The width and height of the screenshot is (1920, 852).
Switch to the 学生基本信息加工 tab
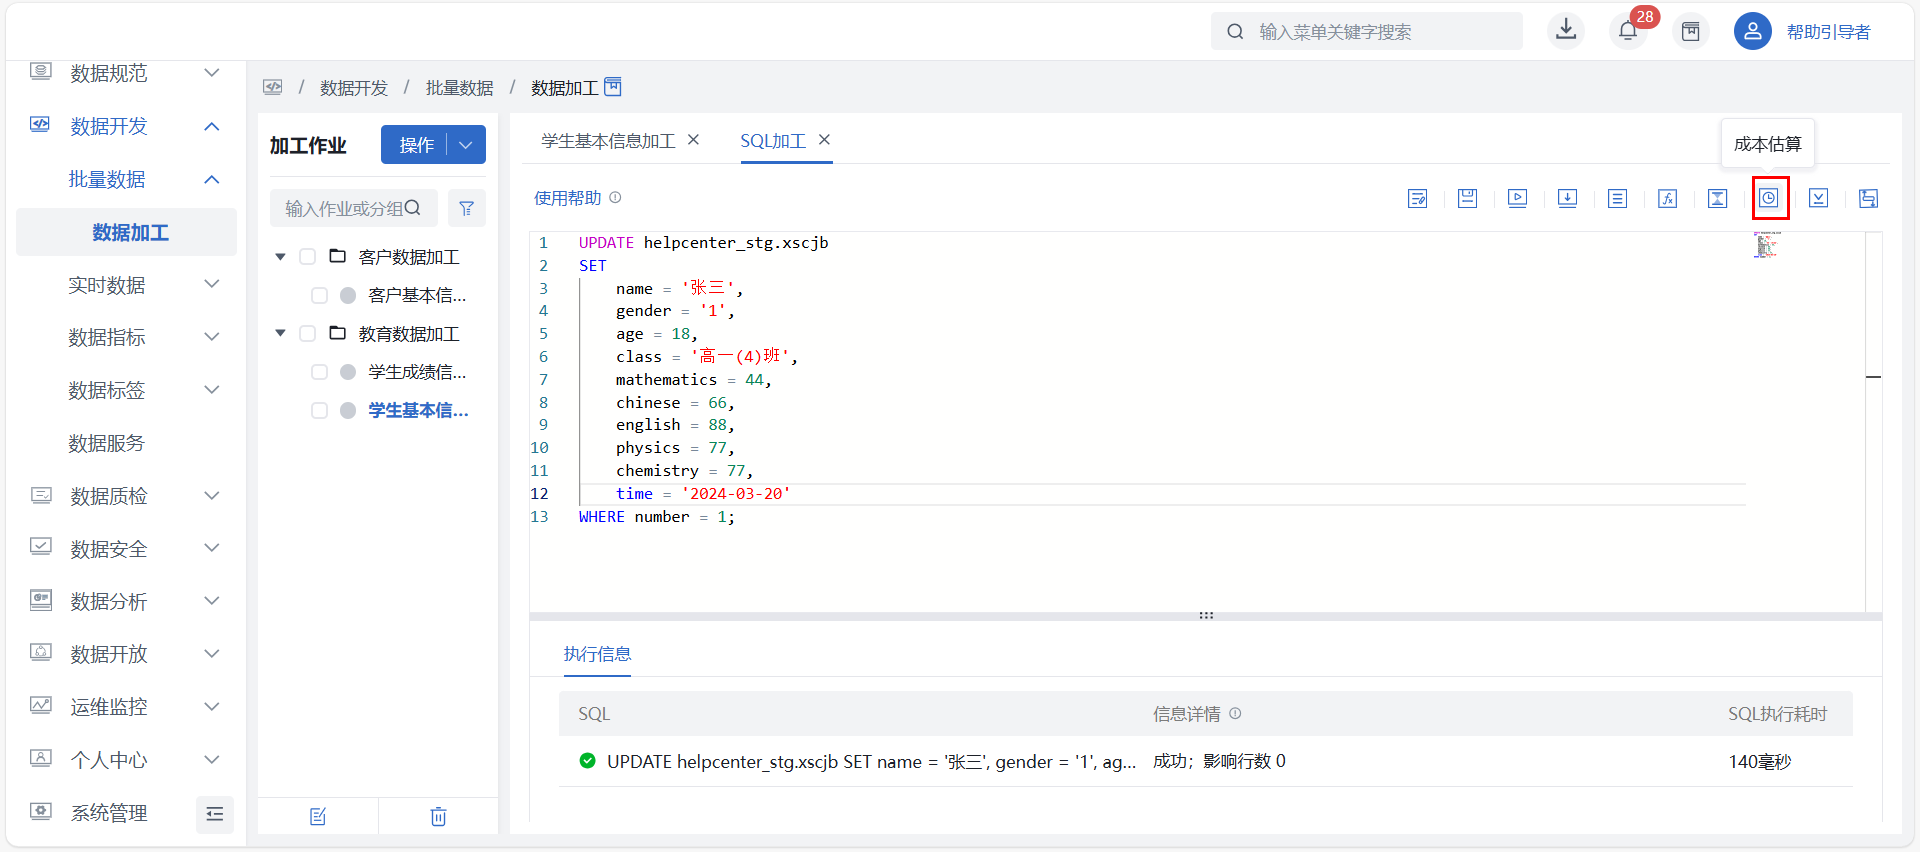pos(608,141)
